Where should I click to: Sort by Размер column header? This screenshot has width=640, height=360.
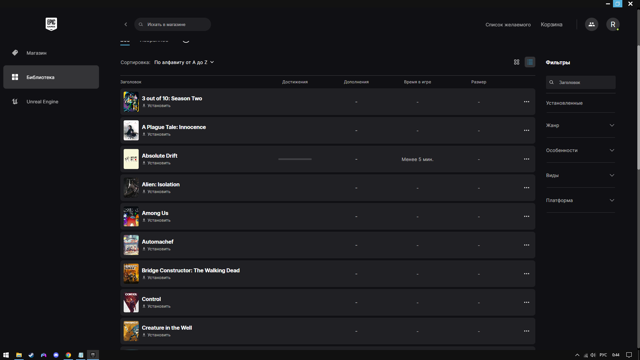(478, 82)
